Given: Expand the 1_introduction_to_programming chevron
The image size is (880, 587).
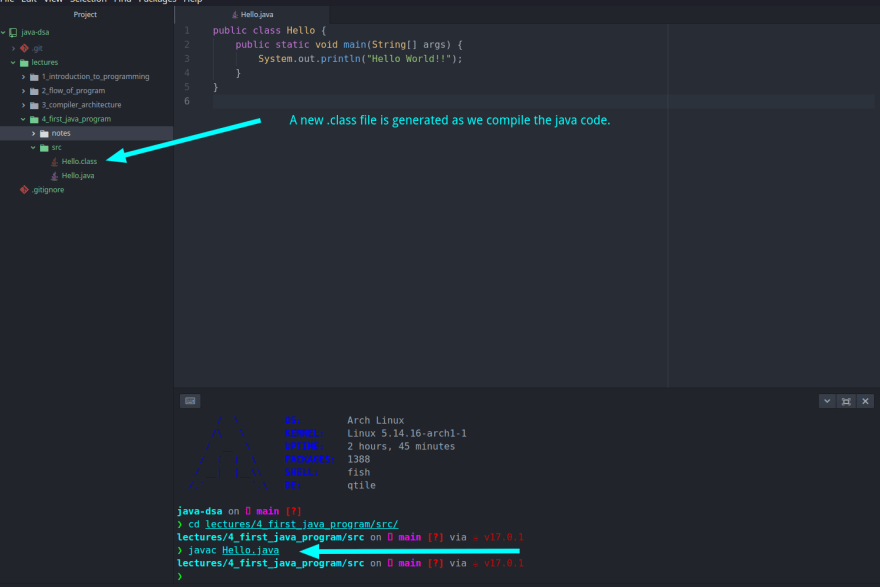Looking at the screenshot, I should (24, 77).
